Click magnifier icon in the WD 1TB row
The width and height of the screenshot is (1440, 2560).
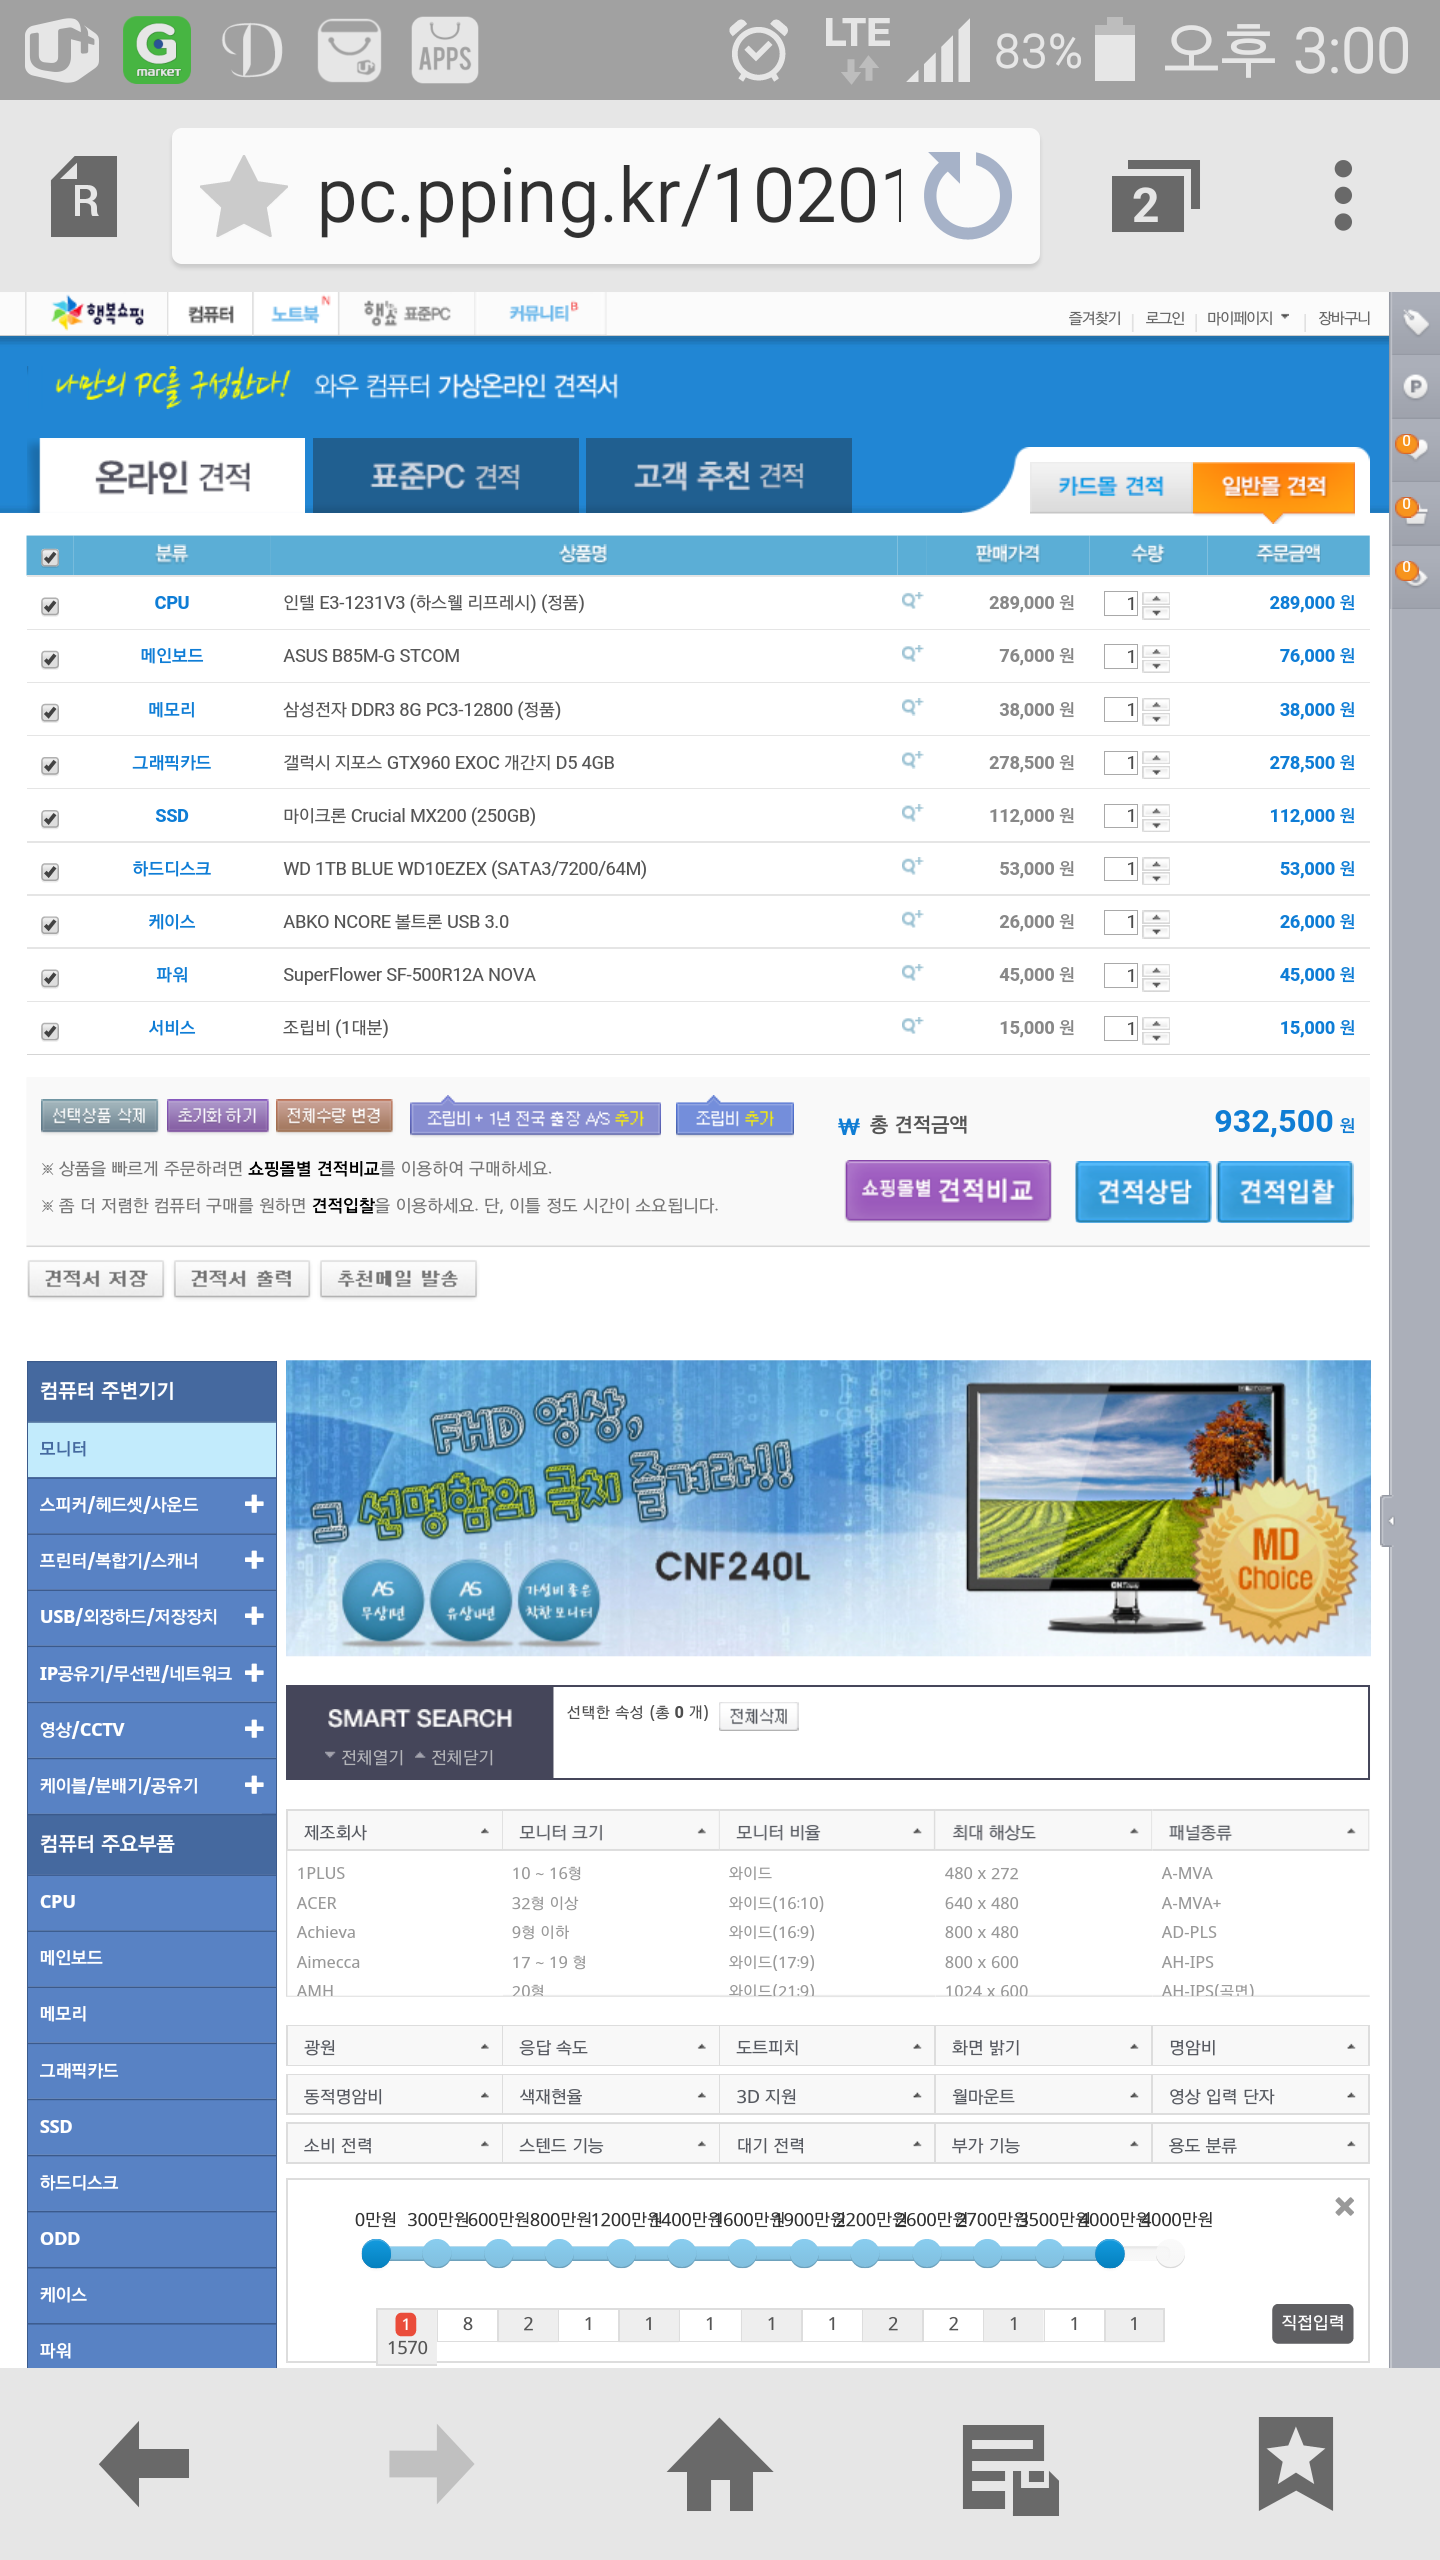coord(911,866)
